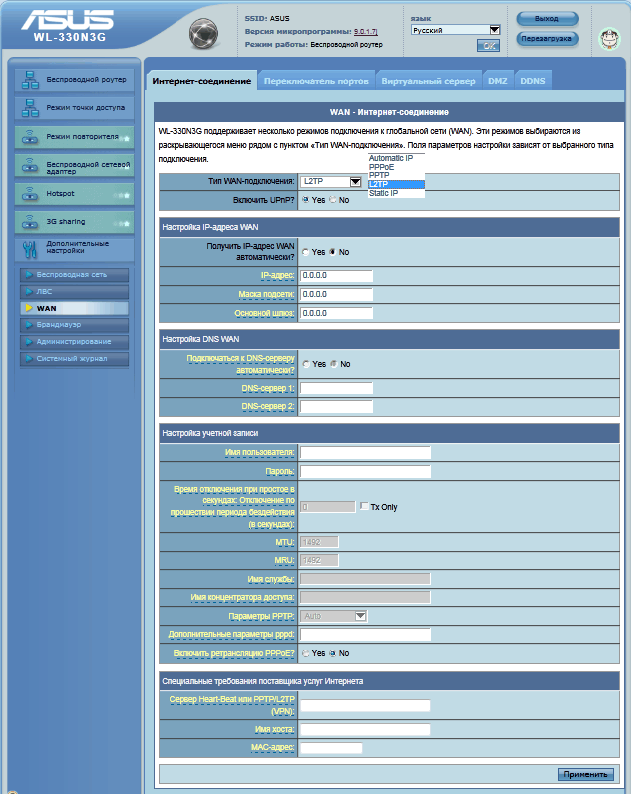Click the DNS-сервер 2 field

[x=336, y=407]
